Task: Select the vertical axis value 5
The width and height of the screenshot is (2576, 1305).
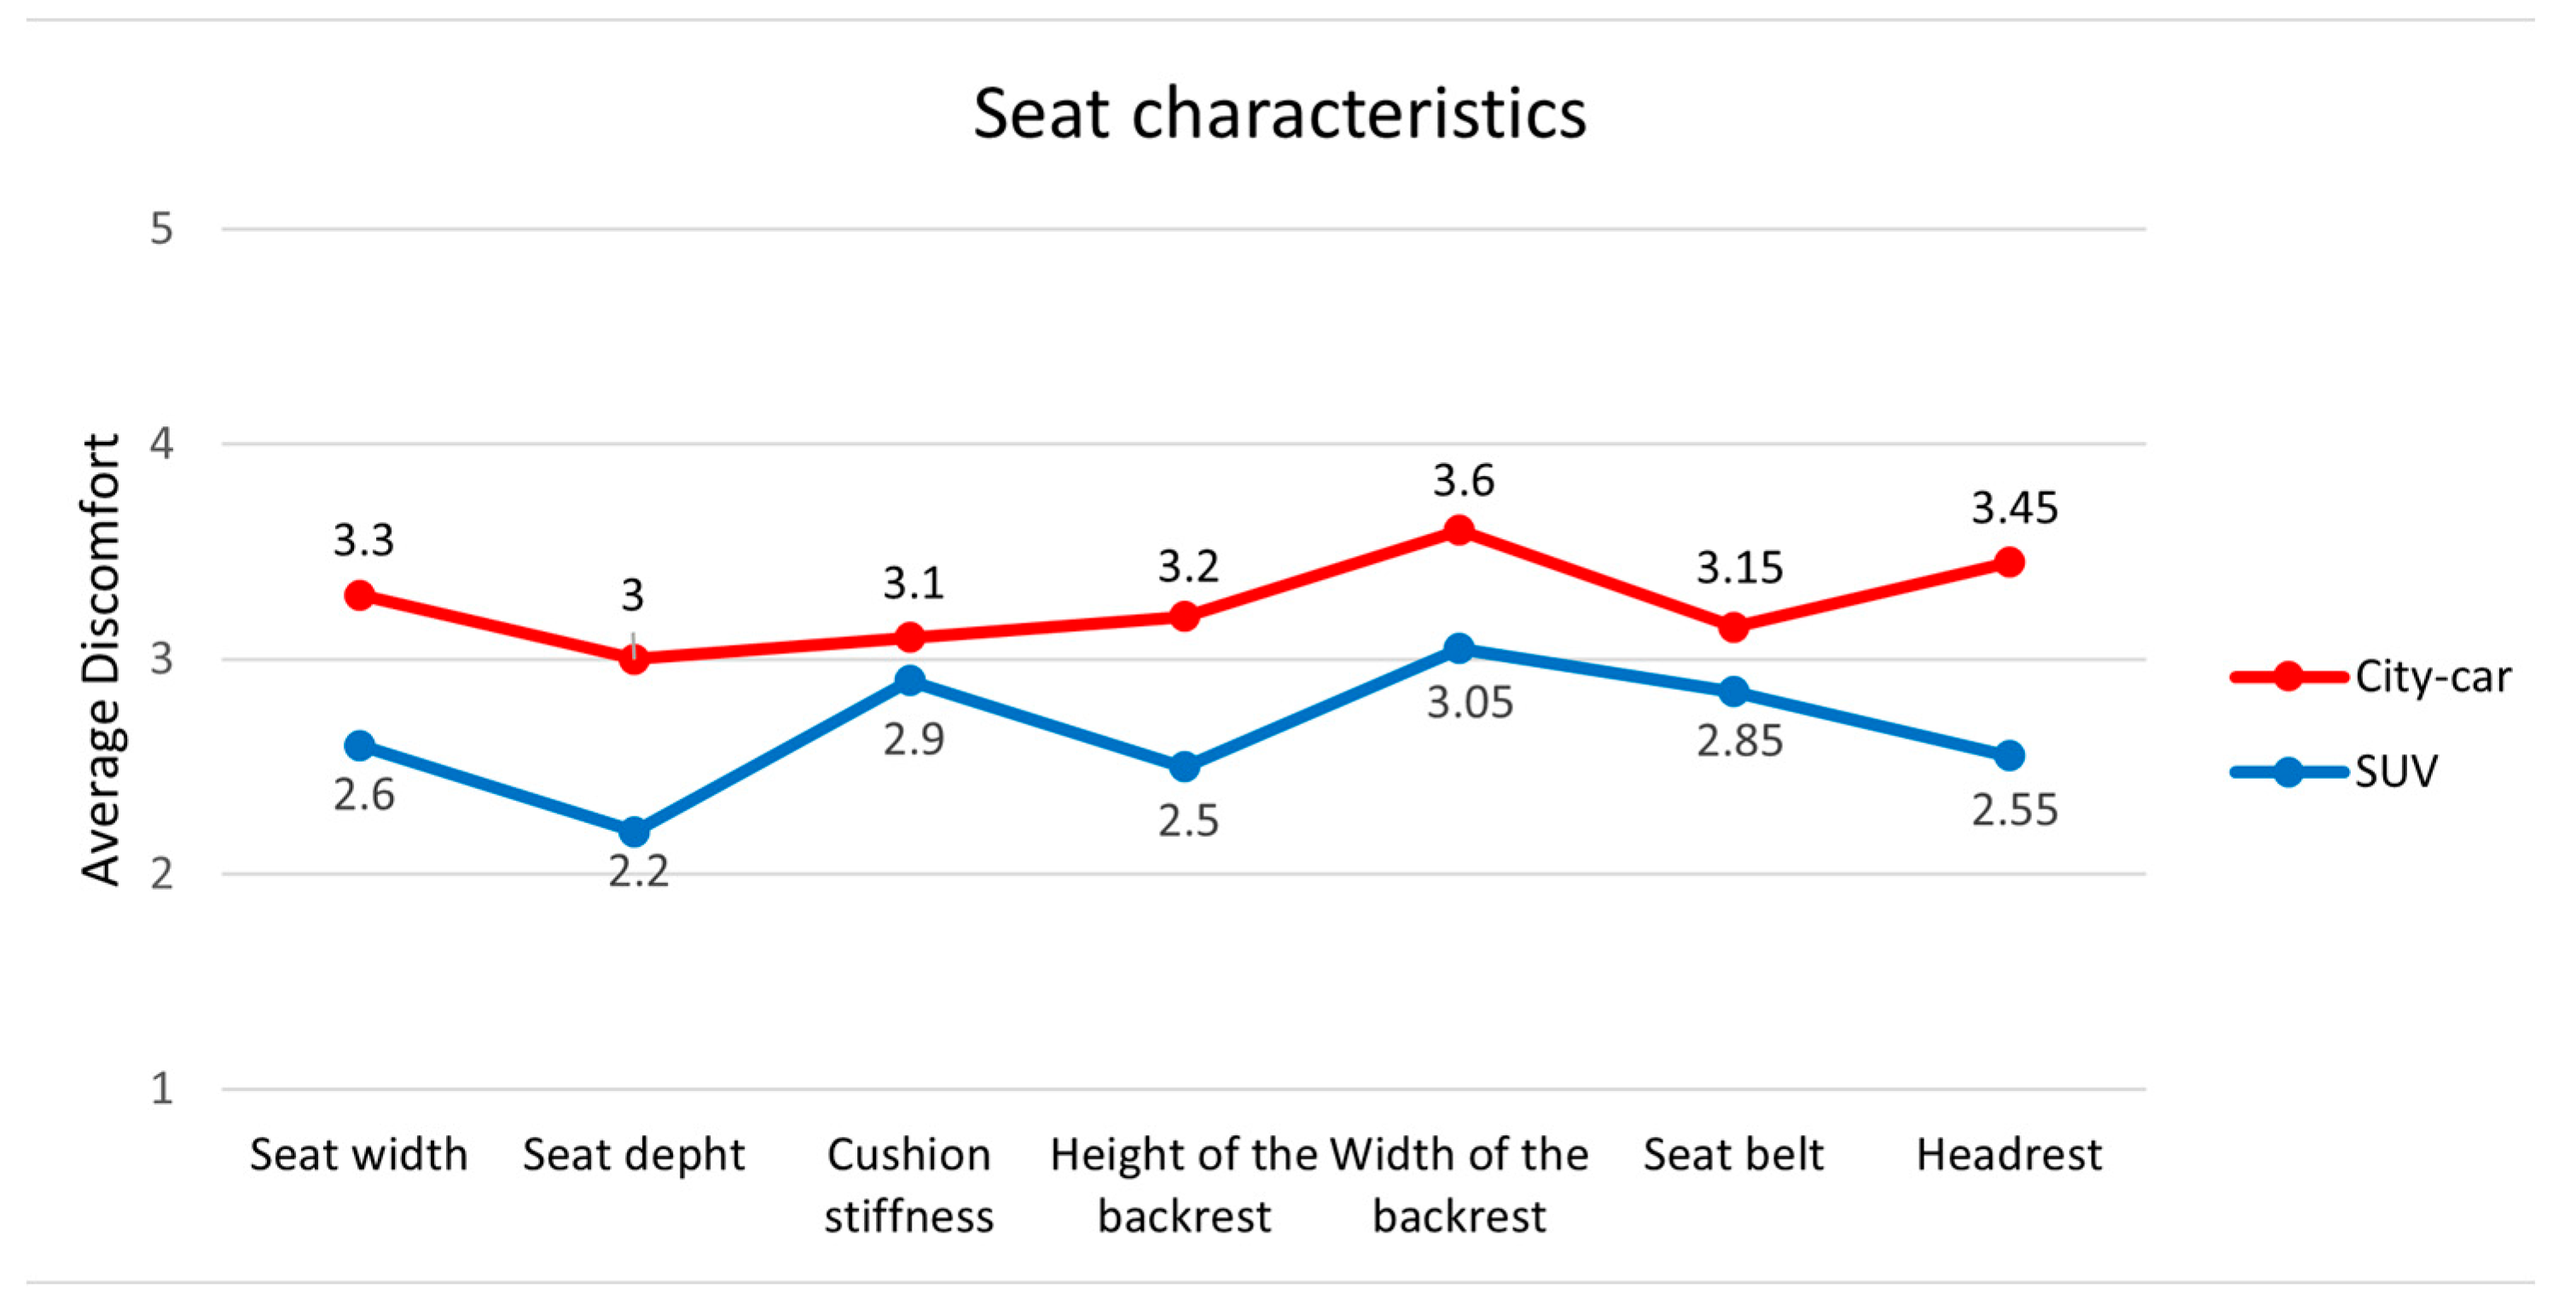Action: [161, 229]
